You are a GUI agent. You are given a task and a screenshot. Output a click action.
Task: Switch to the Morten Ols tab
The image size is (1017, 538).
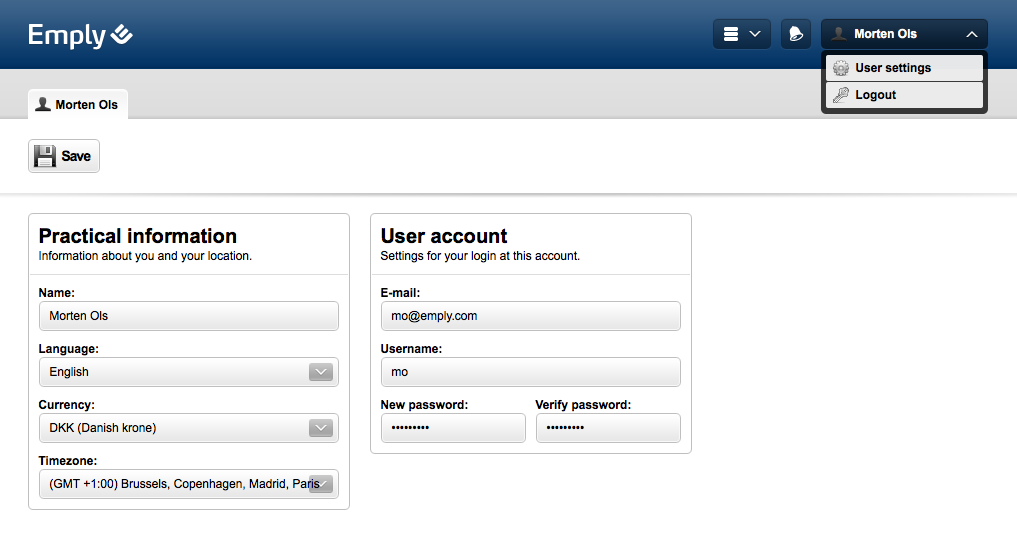click(x=77, y=104)
